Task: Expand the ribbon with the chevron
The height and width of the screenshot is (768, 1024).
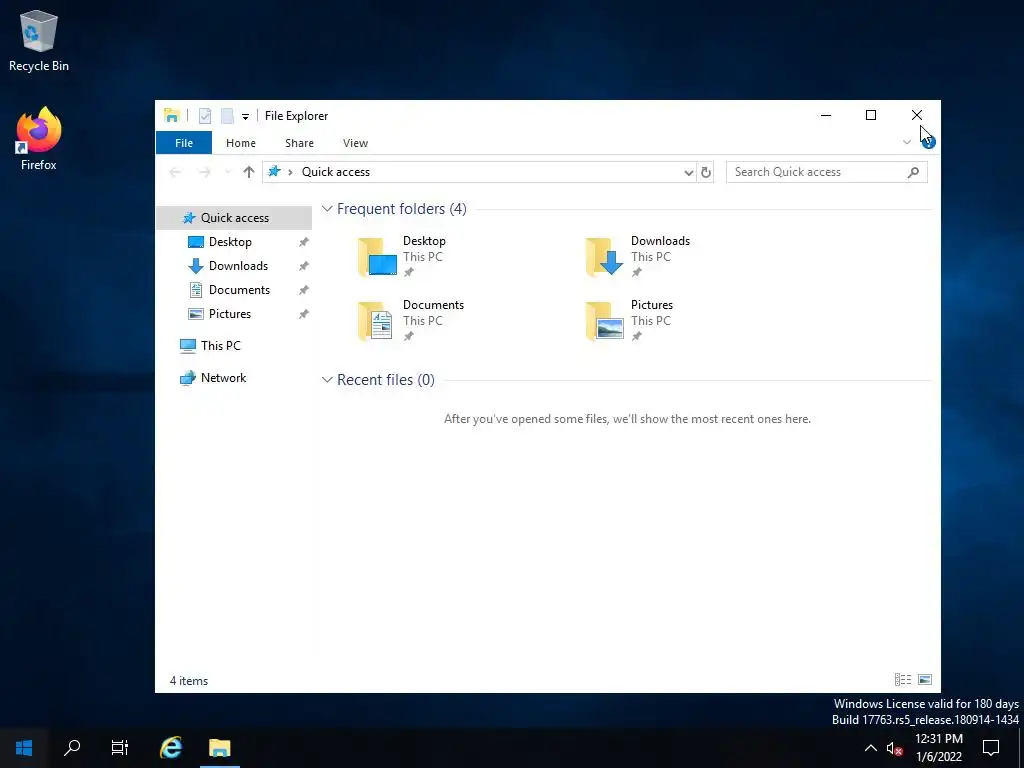Action: coord(906,142)
